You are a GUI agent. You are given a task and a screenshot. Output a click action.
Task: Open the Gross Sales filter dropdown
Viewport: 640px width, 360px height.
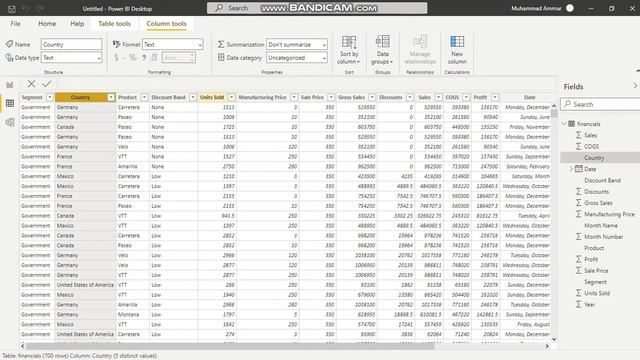[372, 97]
